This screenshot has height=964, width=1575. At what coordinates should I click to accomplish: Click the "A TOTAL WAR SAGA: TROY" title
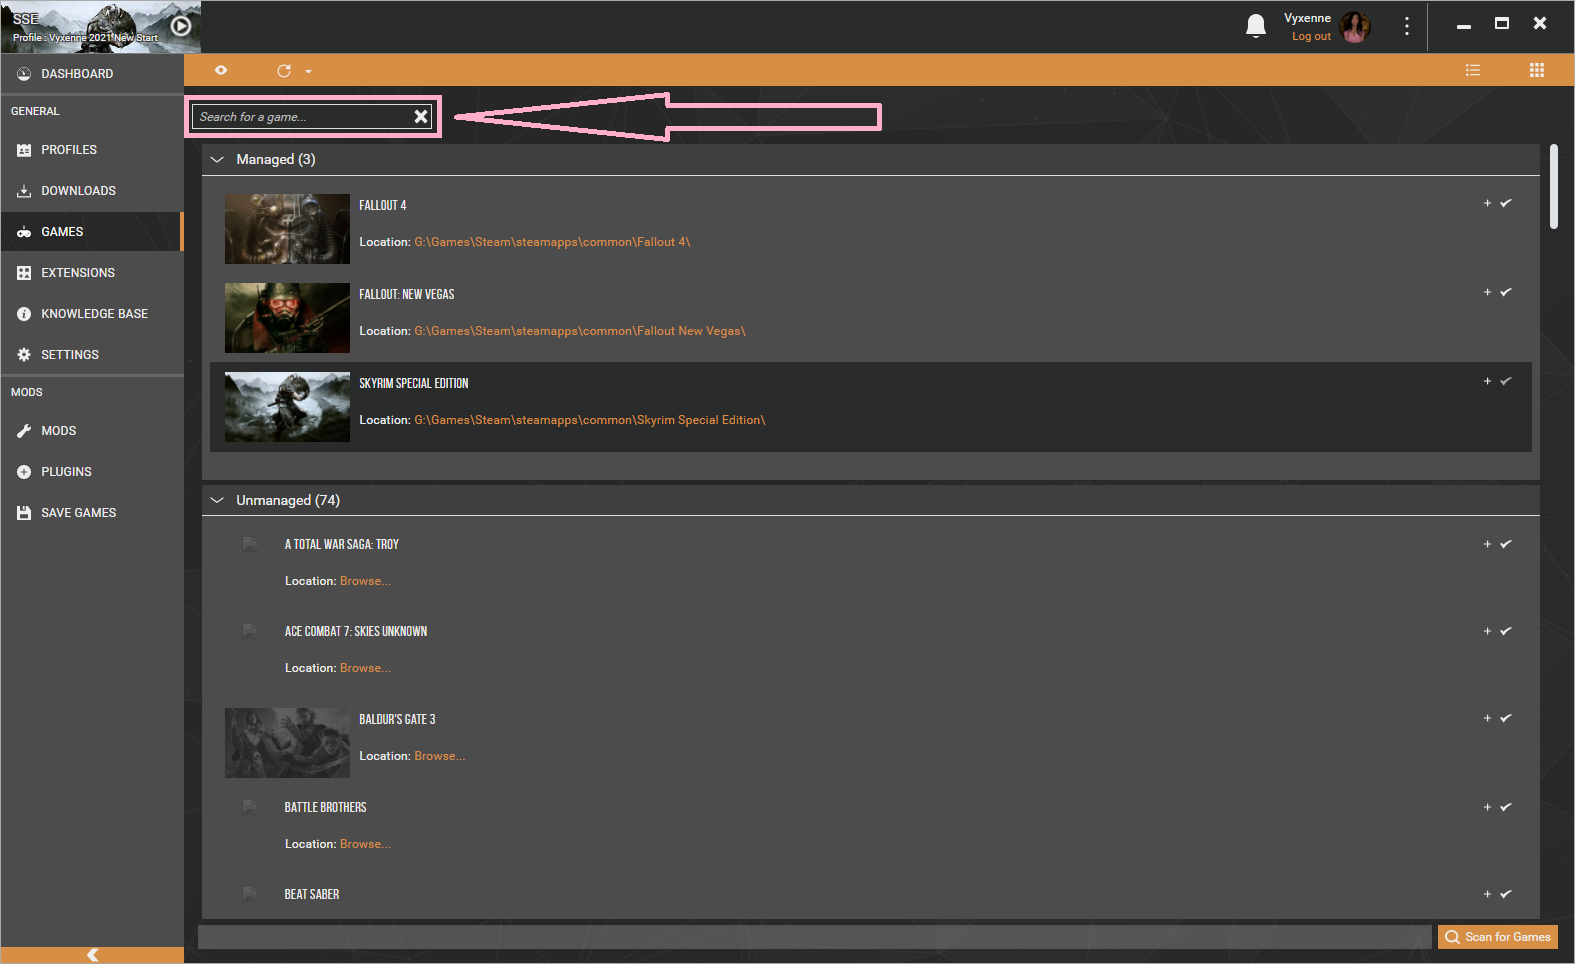[342, 545]
